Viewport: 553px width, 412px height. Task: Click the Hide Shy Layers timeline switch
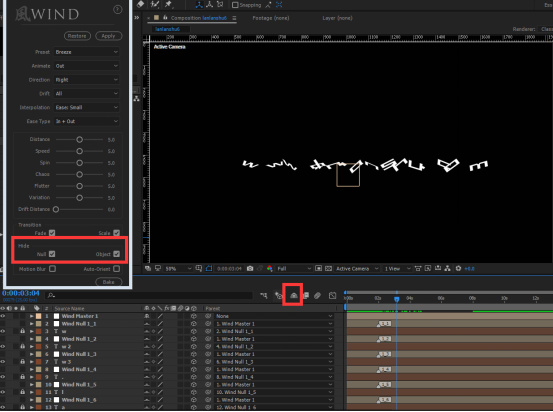293,296
